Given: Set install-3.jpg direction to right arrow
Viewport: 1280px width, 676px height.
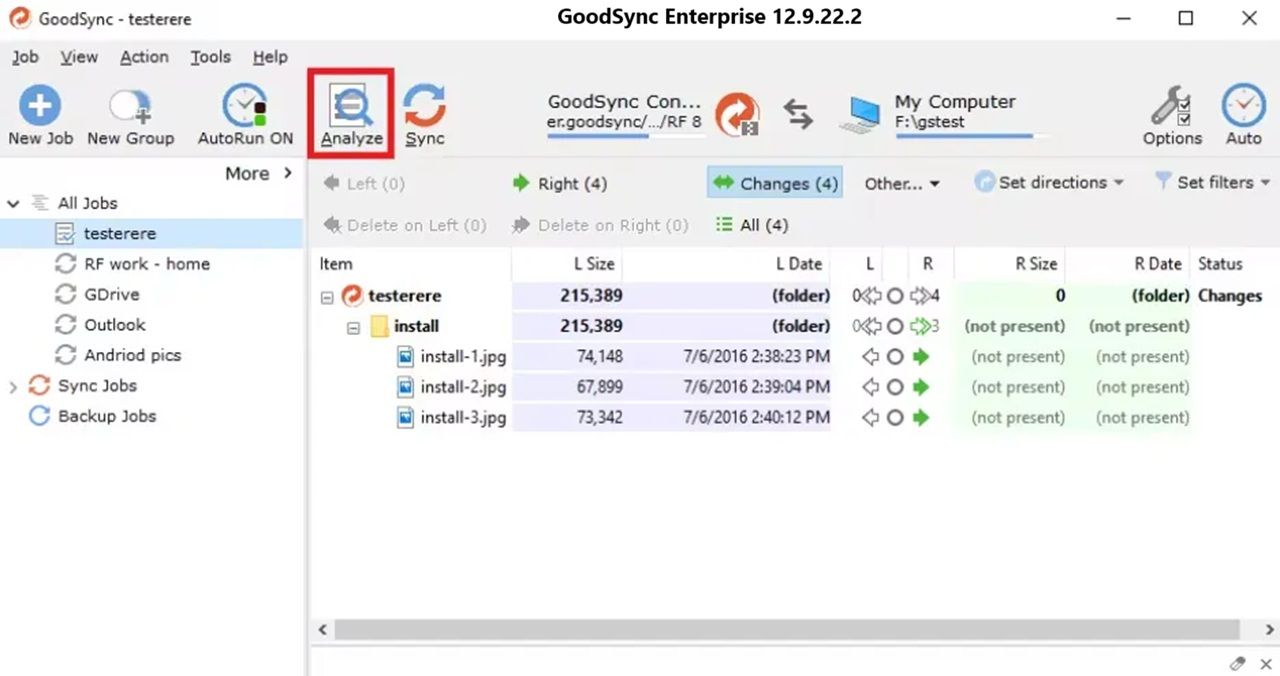Looking at the screenshot, I should tap(921, 417).
